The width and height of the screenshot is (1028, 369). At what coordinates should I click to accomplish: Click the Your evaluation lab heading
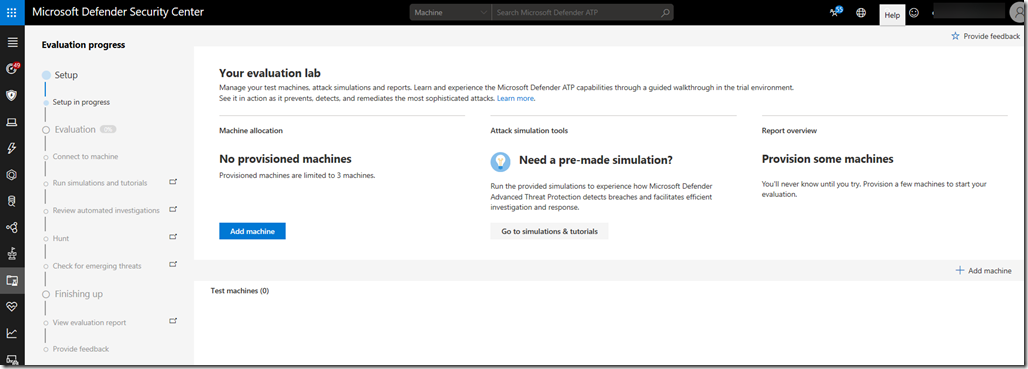coord(269,73)
